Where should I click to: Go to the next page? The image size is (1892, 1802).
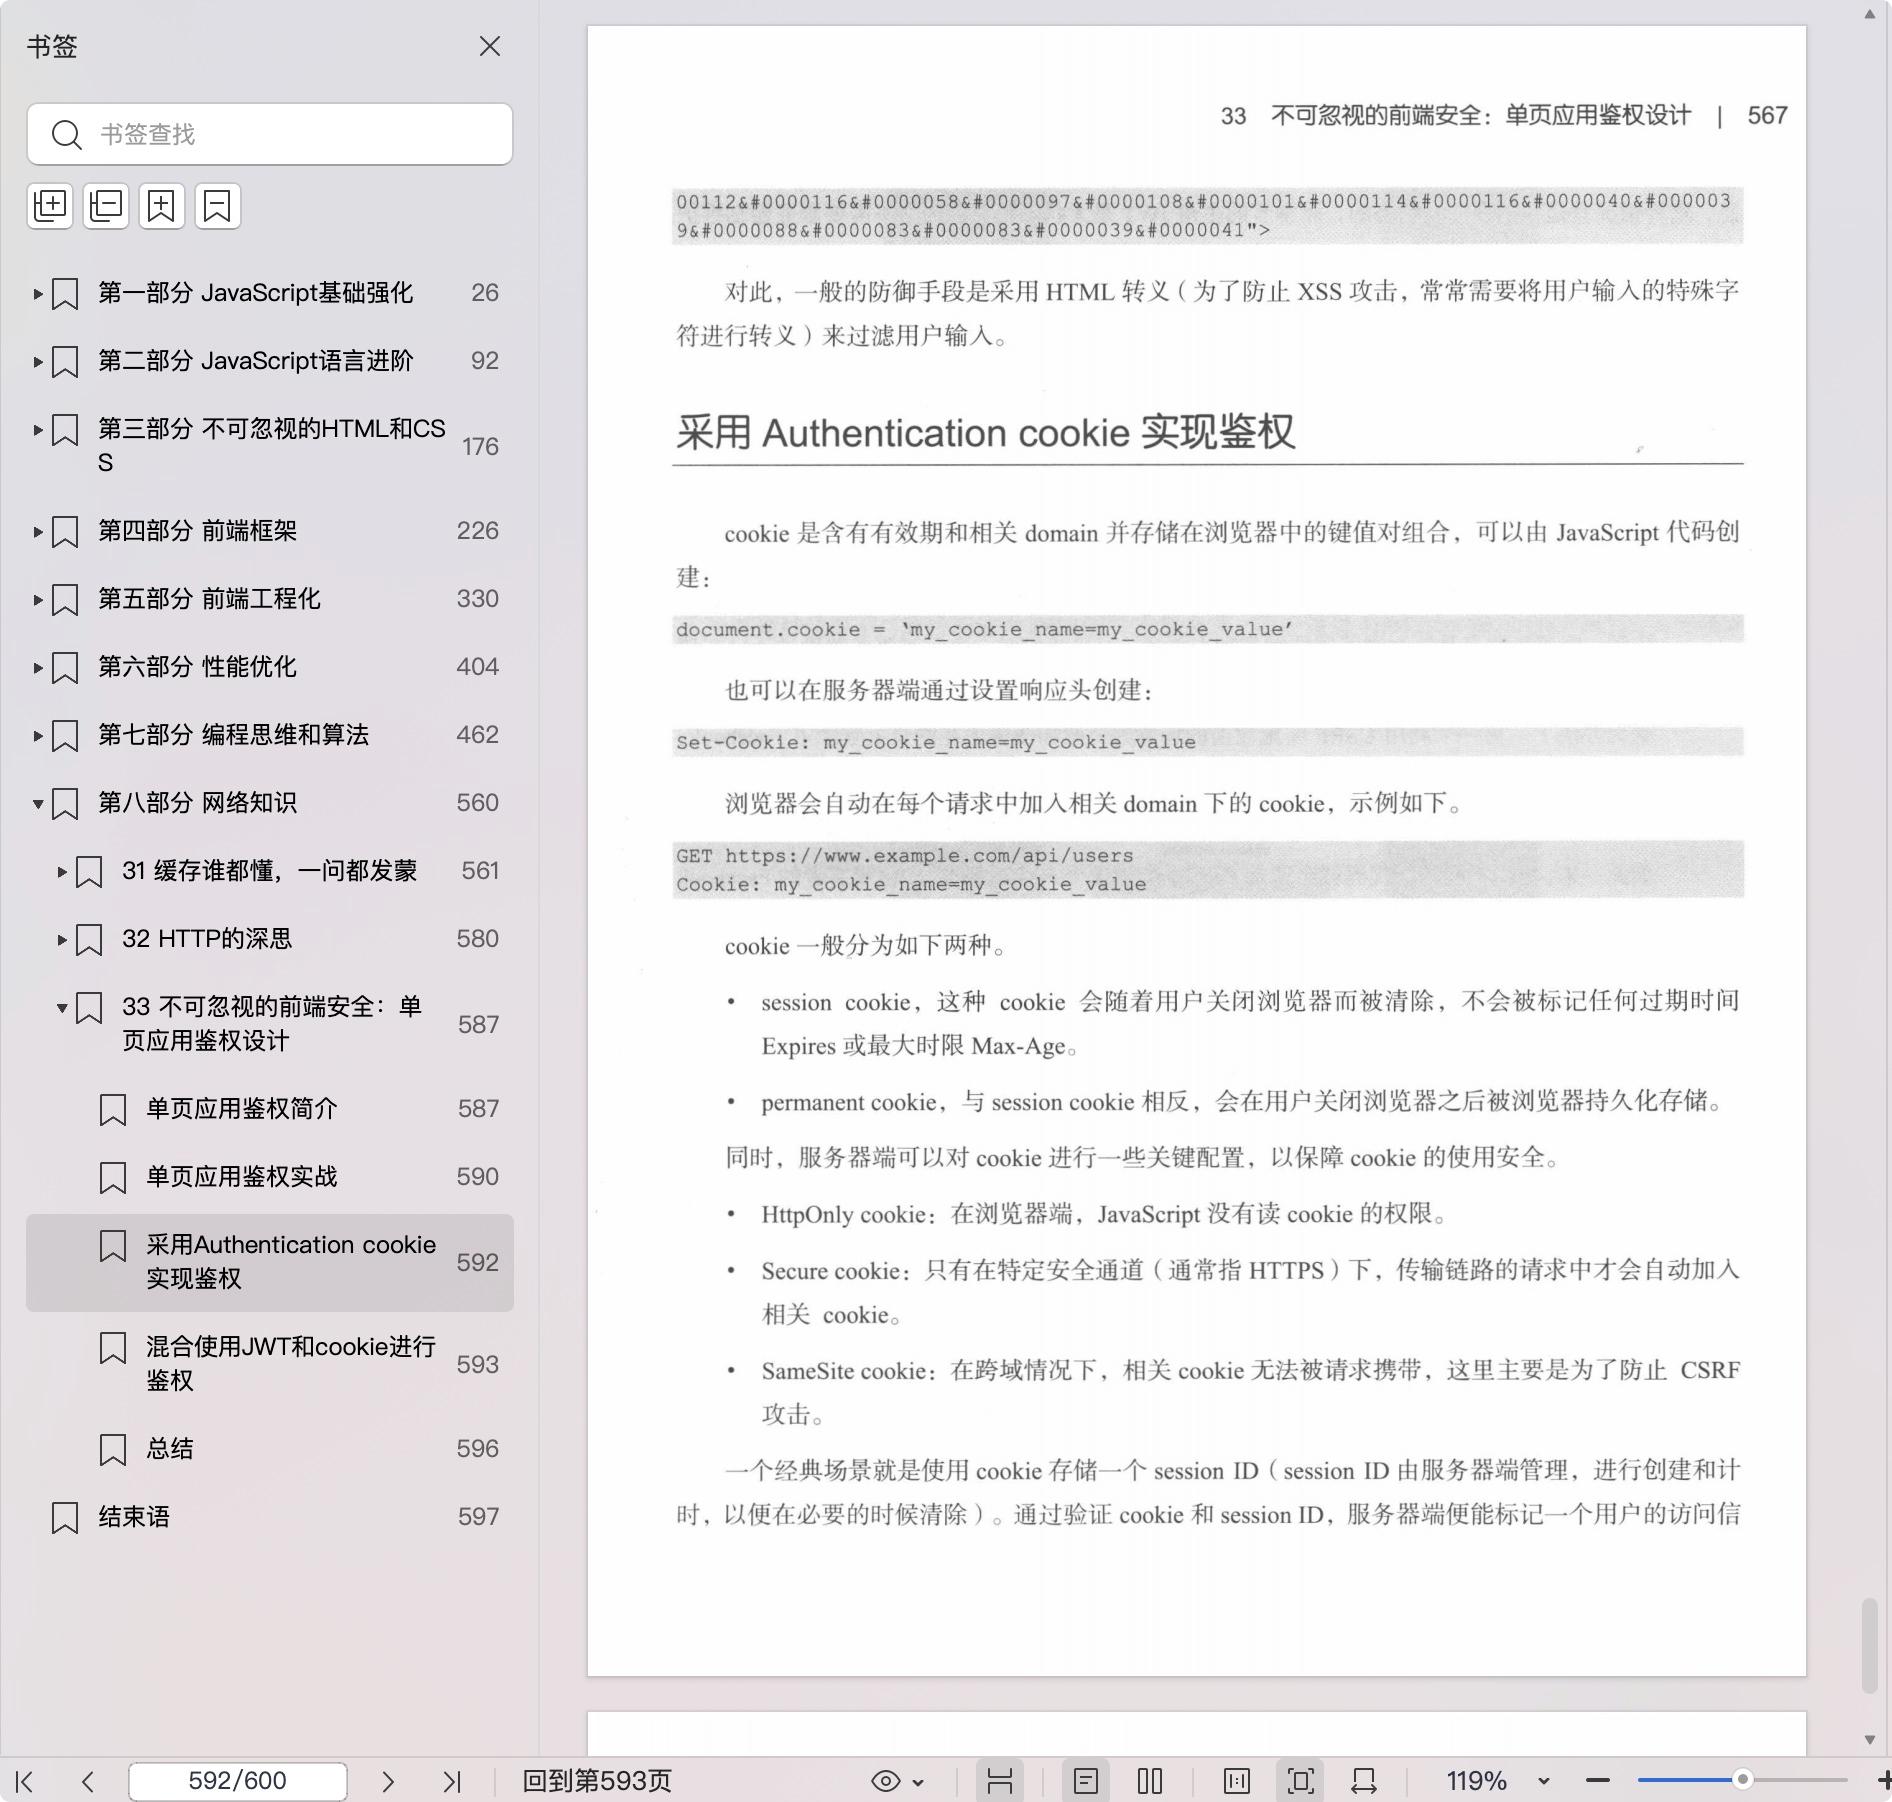pos(388,1781)
